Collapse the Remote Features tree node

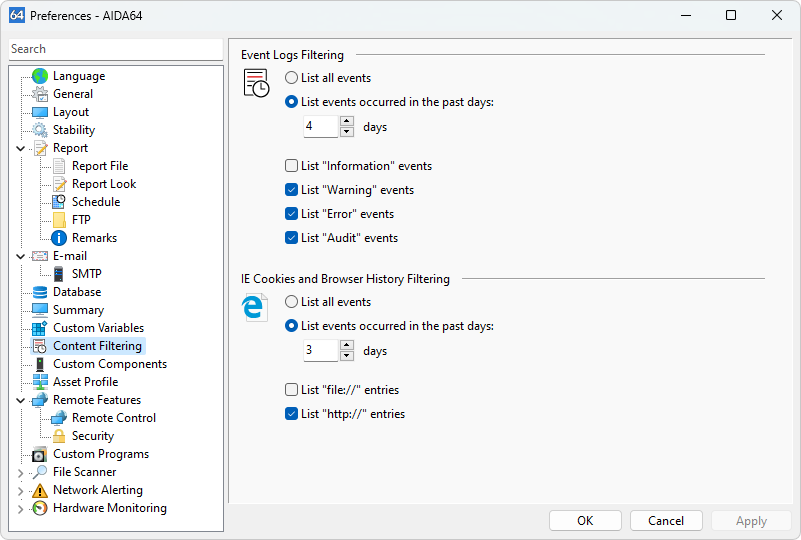(20, 400)
